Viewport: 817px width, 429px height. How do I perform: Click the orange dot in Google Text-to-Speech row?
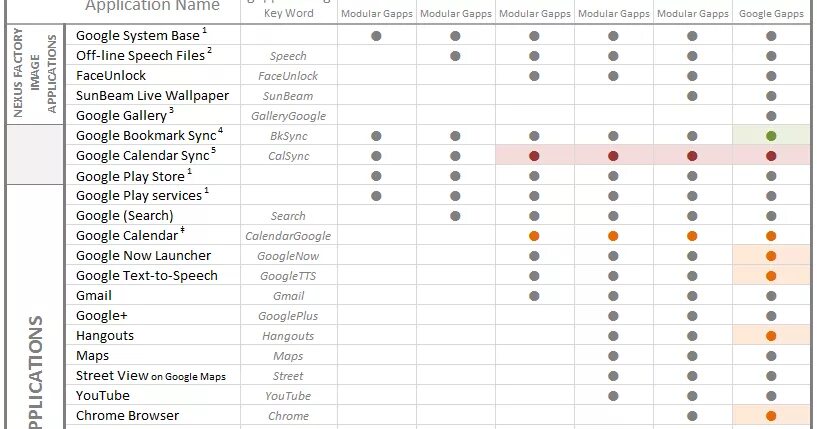pos(771,276)
